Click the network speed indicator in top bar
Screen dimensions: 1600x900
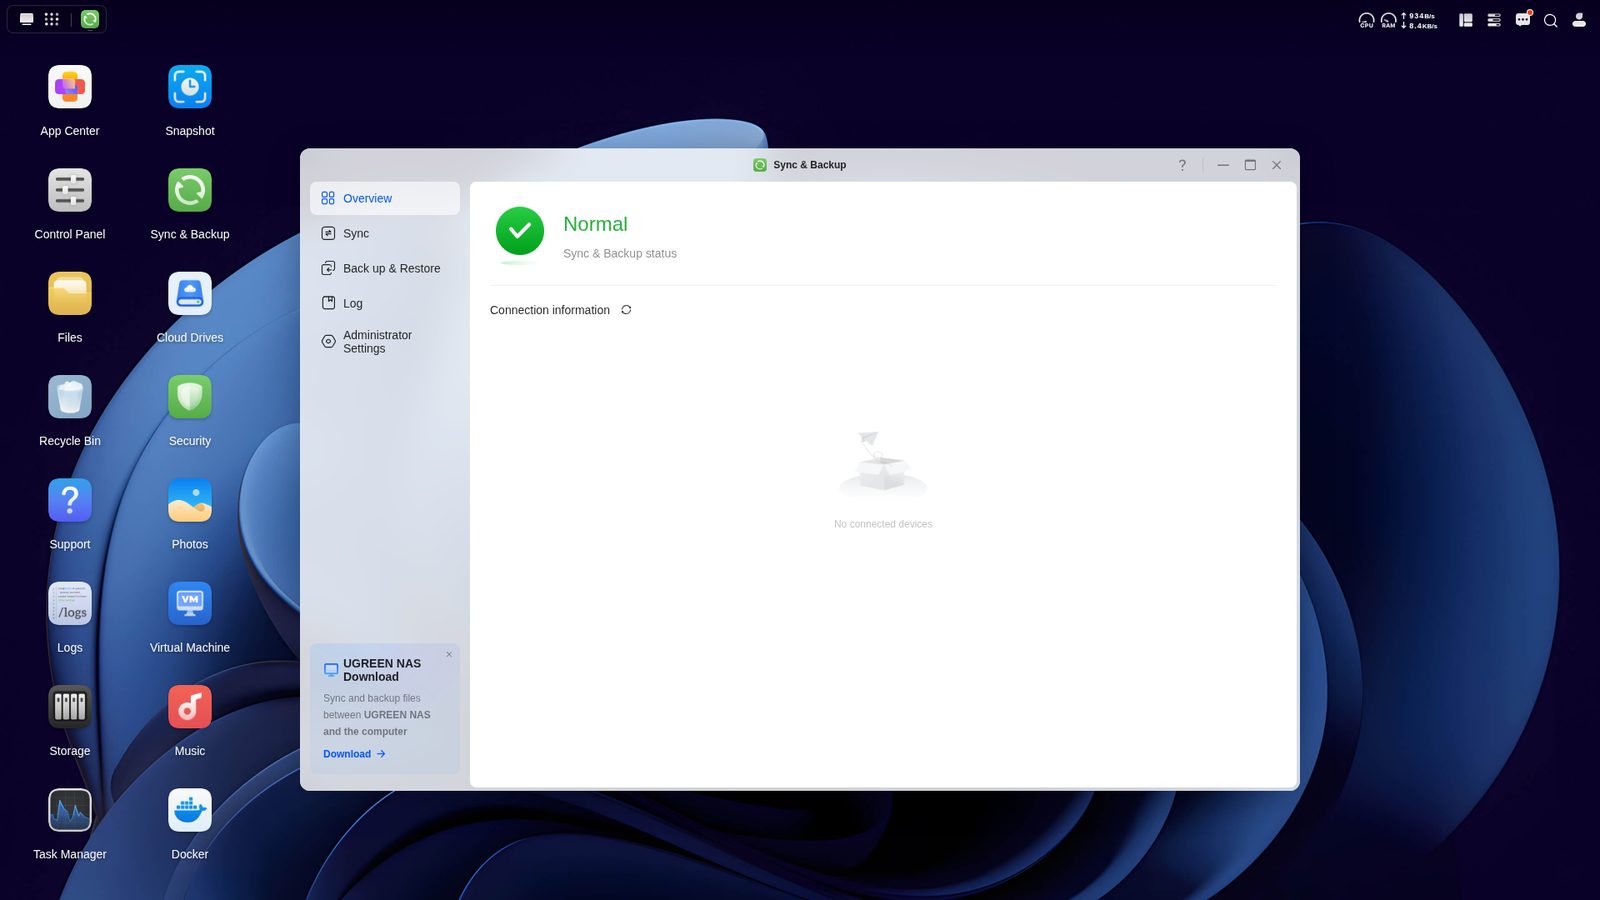pyautogui.click(x=1419, y=20)
